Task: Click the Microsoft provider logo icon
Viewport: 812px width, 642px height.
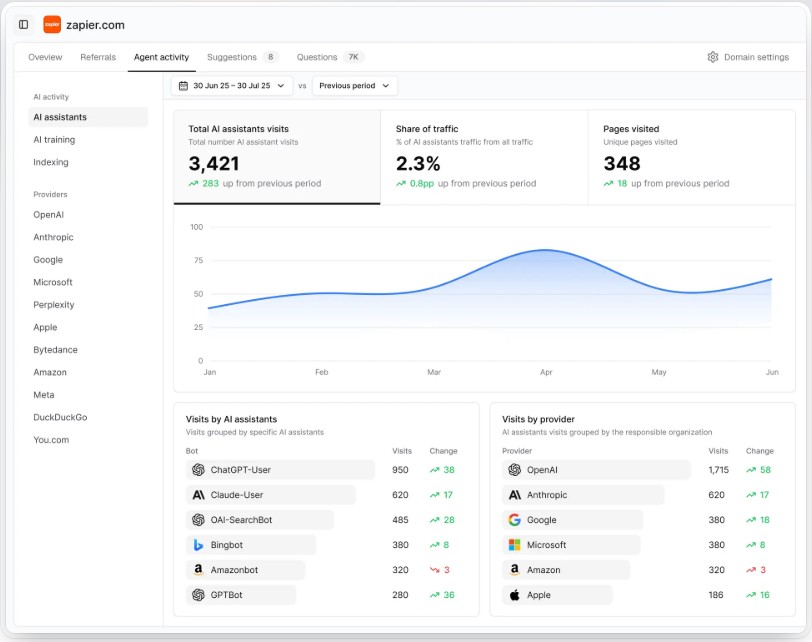Action: coord(514,545)
